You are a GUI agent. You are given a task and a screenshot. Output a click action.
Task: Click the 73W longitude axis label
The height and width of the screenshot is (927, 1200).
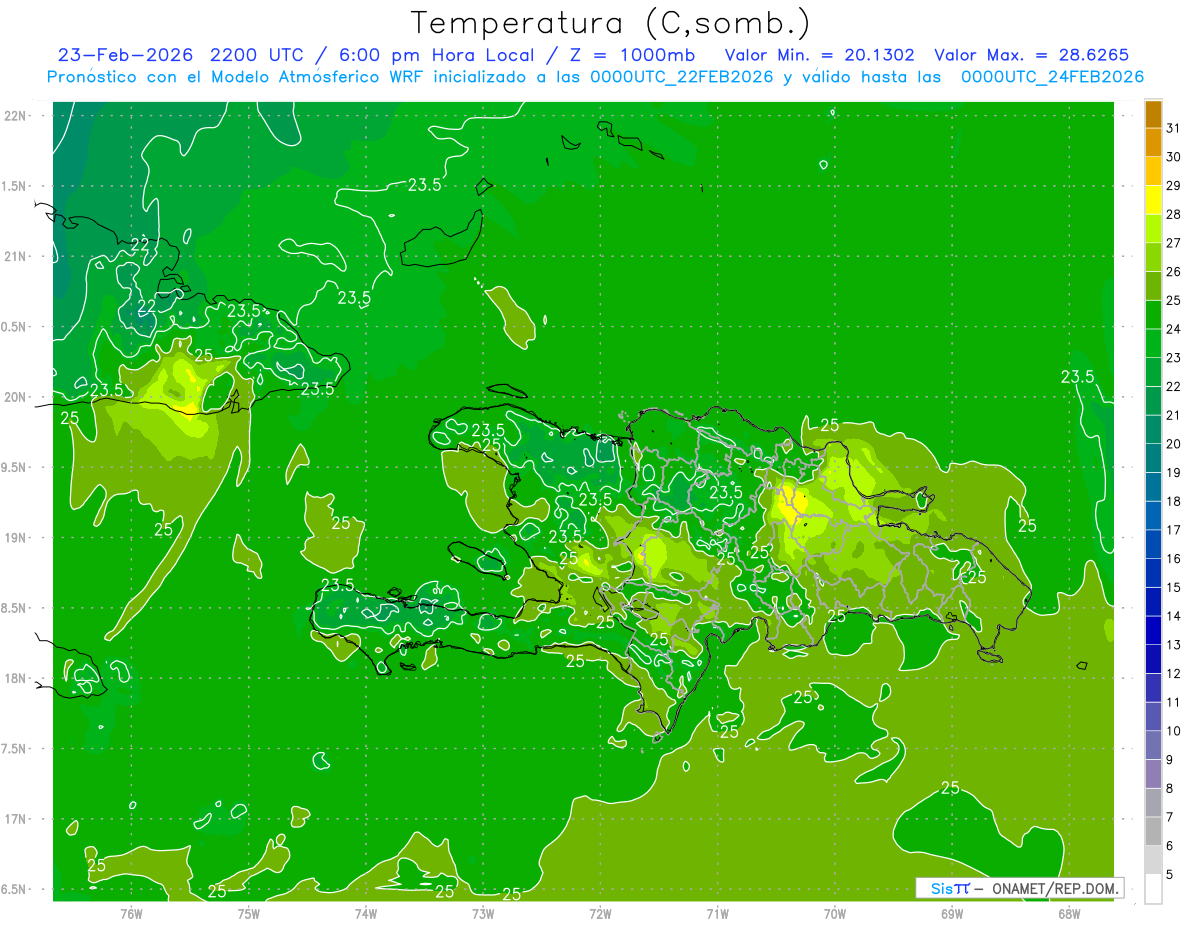point(483,913)
